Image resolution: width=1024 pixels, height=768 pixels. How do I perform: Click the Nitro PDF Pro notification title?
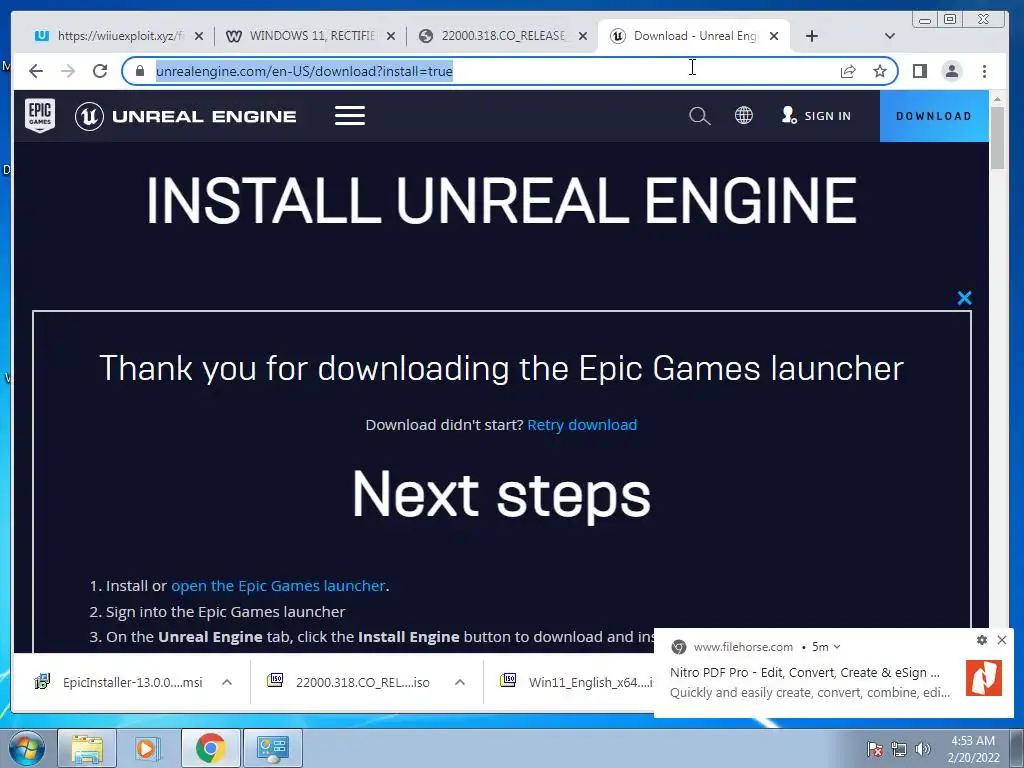coord(805,673)
